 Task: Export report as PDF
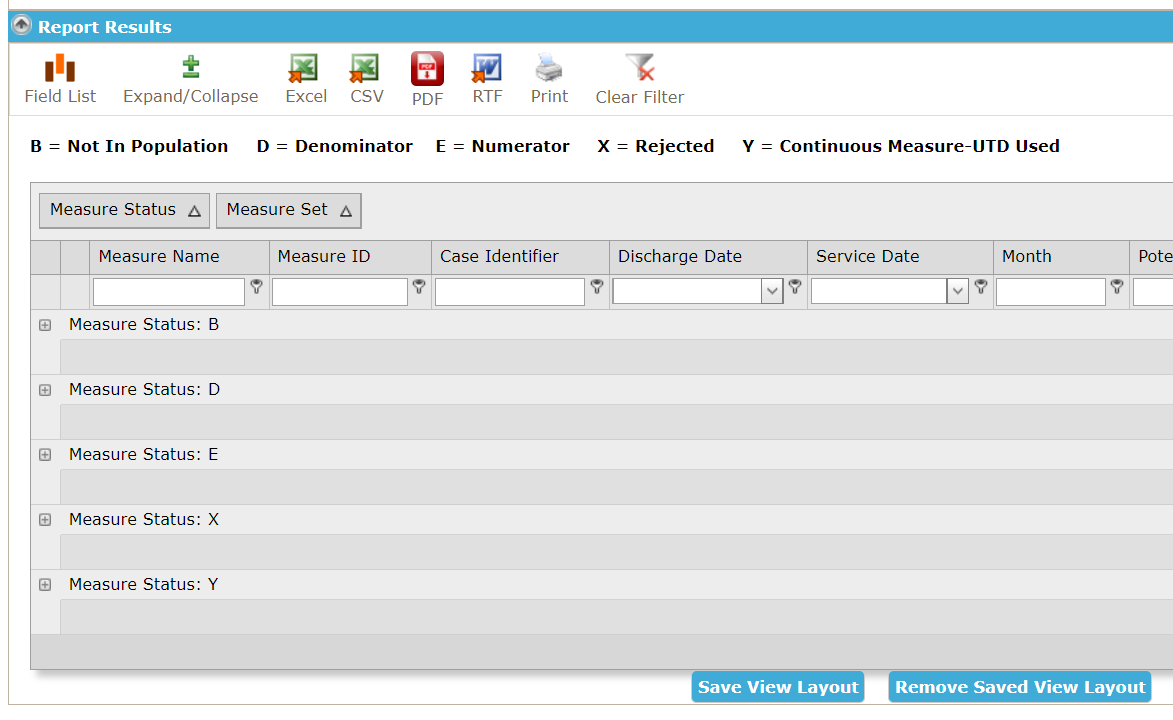pyautogui.click(x=427, y=79)
